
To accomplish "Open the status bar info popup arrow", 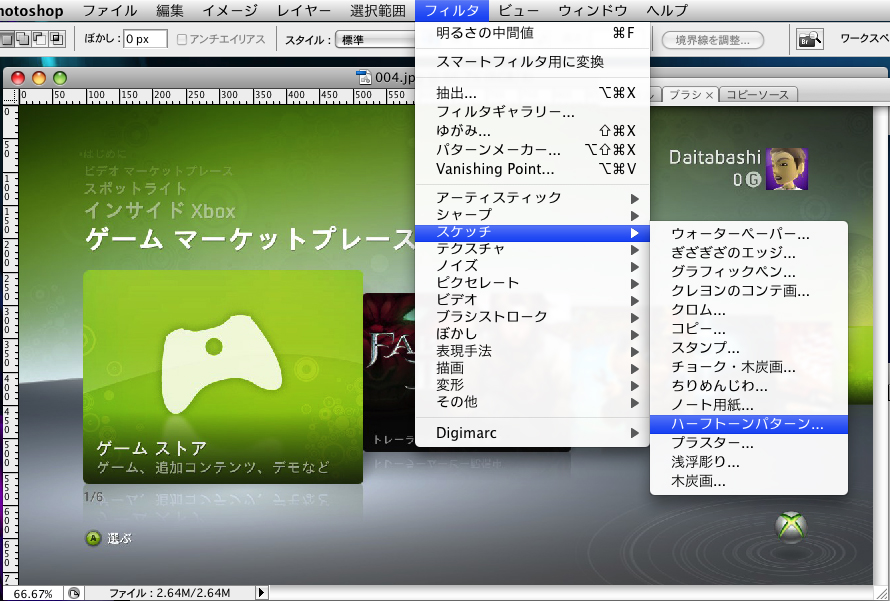I will click(261, 593).
